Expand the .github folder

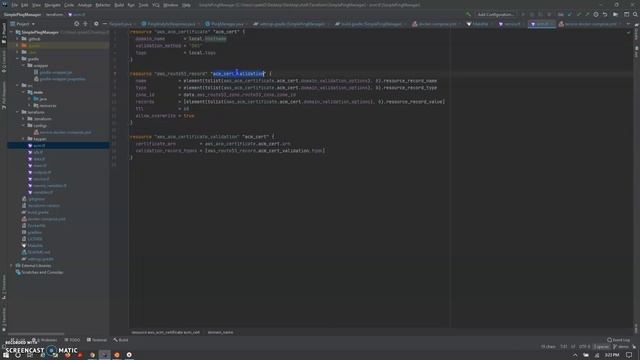point(18,39)
